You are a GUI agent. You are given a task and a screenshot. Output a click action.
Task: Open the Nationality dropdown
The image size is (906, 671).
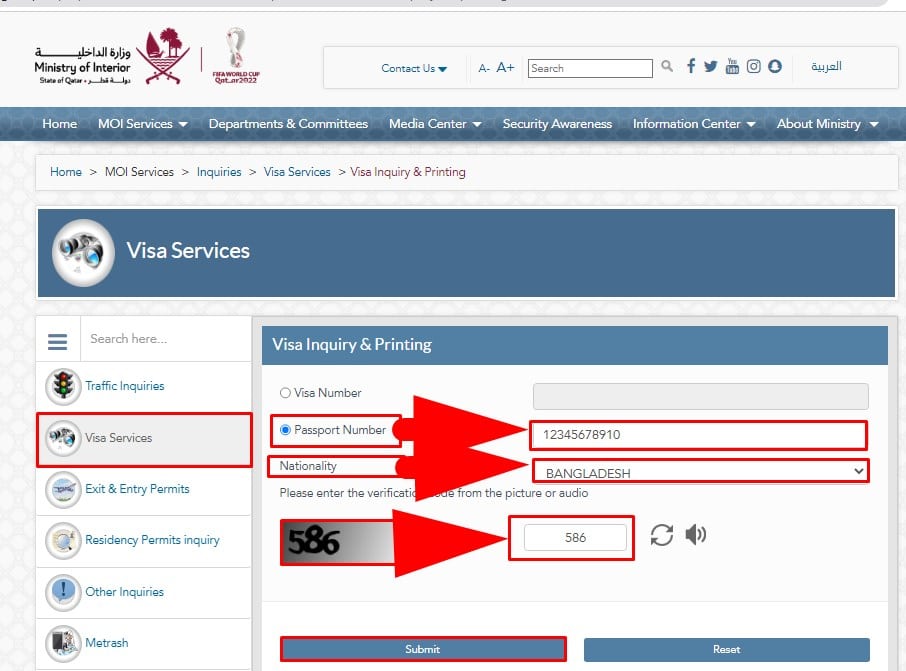pyautogui.click(x=700, y=472)
